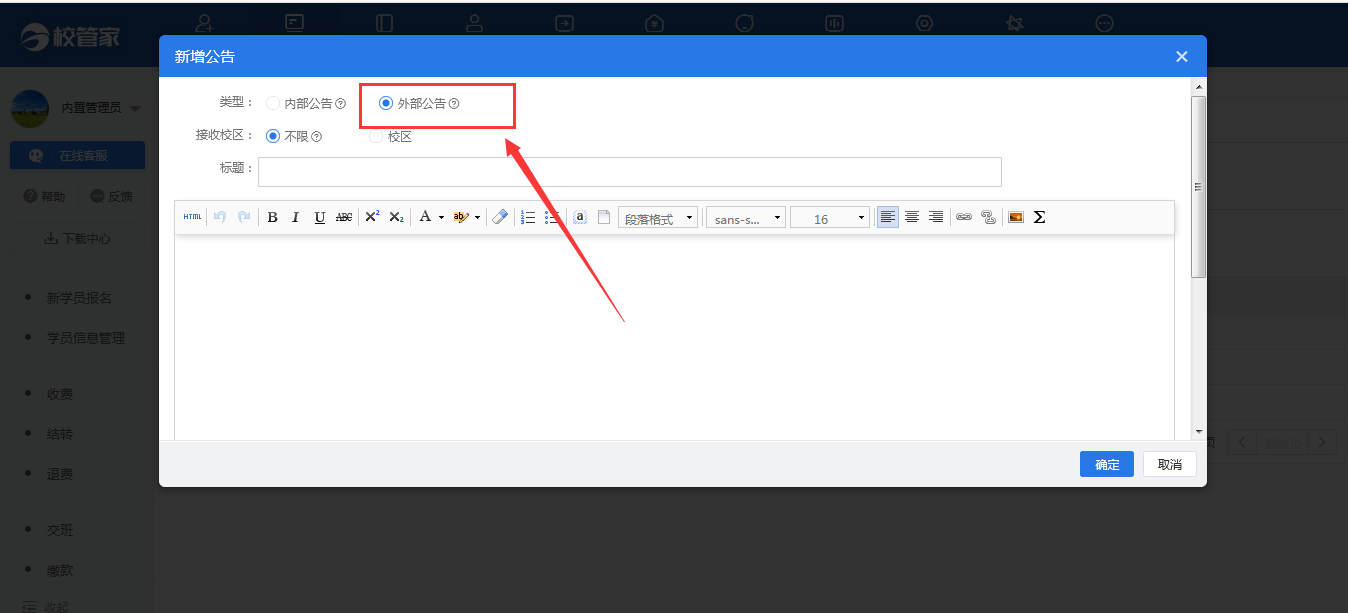
Task: Toggle bold formatting
Action: pos(272,217)
